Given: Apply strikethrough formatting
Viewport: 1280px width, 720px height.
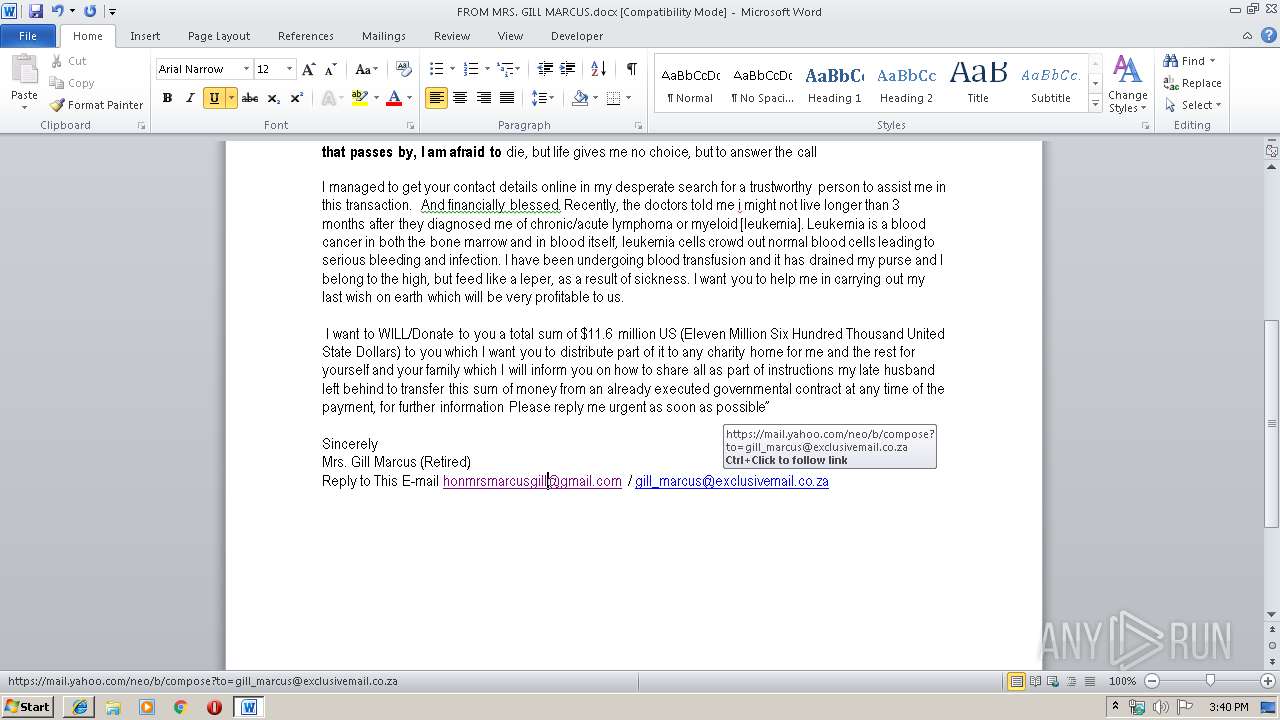Looking at the screenshot, I should click(250, 98).
